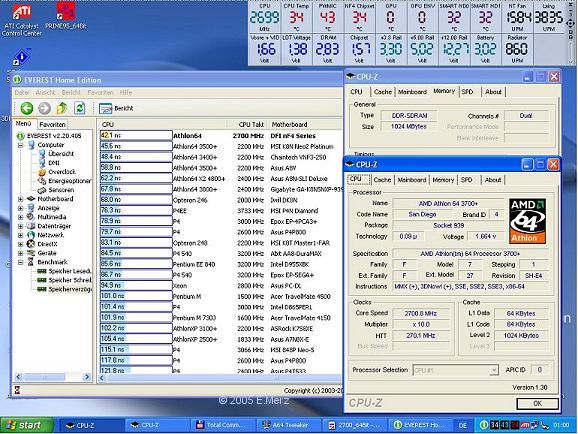The height and width of the screenshot is (434, 578).
Task: Open Processor Selection dropdown in CPU-Z
Action: click(456, 370)
